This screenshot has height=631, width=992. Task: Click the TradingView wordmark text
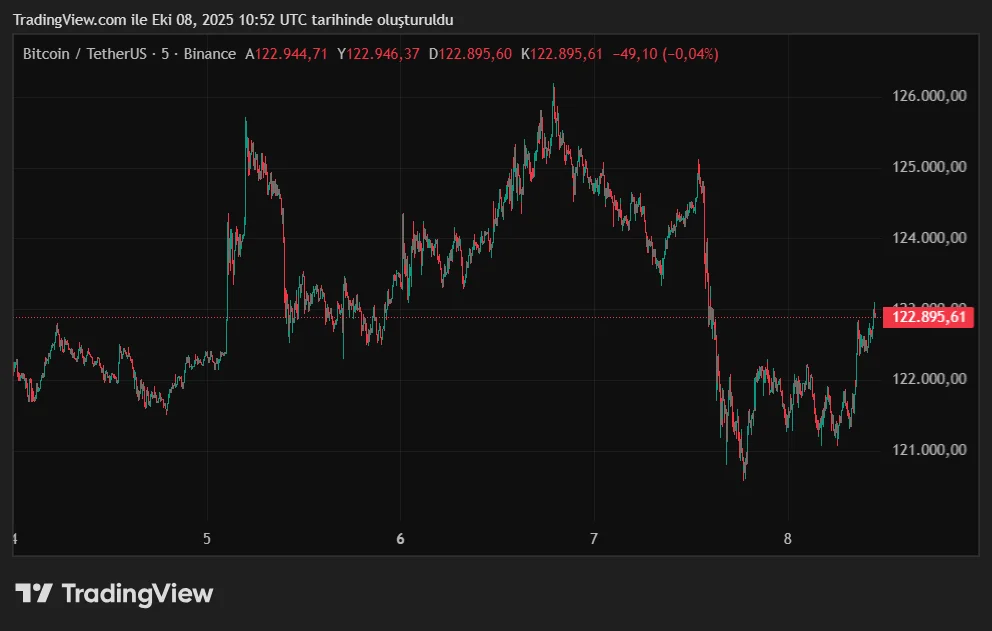click(x=137, y=593)
